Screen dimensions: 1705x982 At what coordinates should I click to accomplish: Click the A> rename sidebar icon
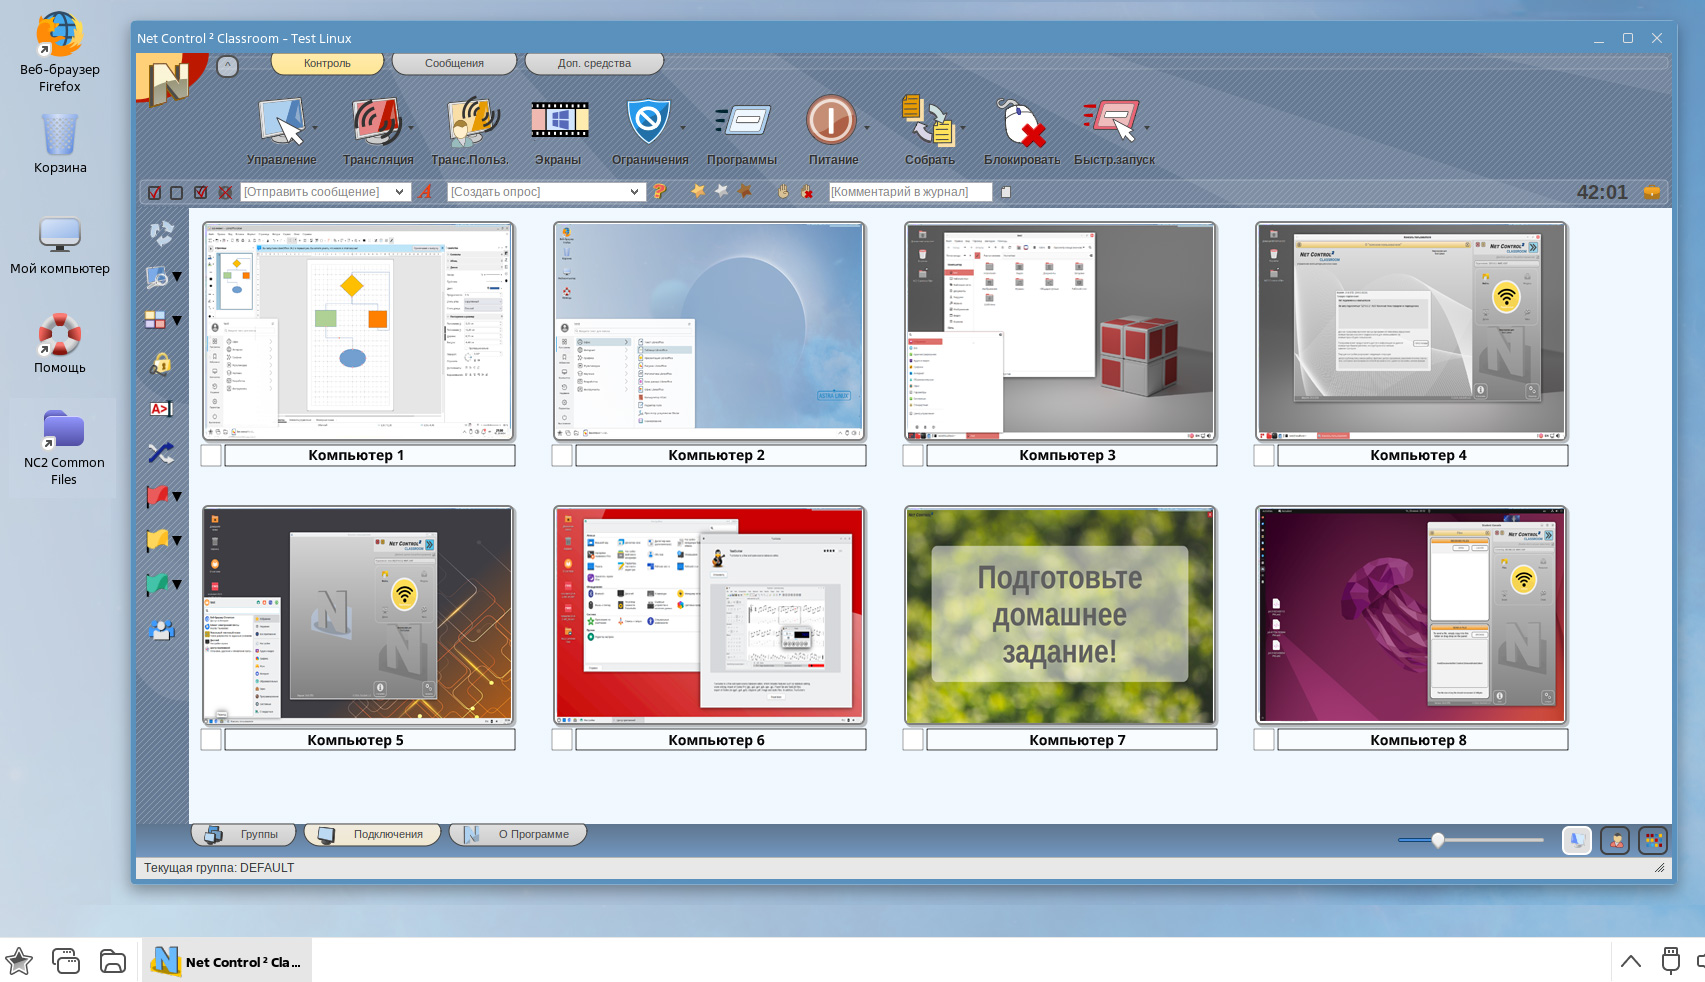[161, 409]
